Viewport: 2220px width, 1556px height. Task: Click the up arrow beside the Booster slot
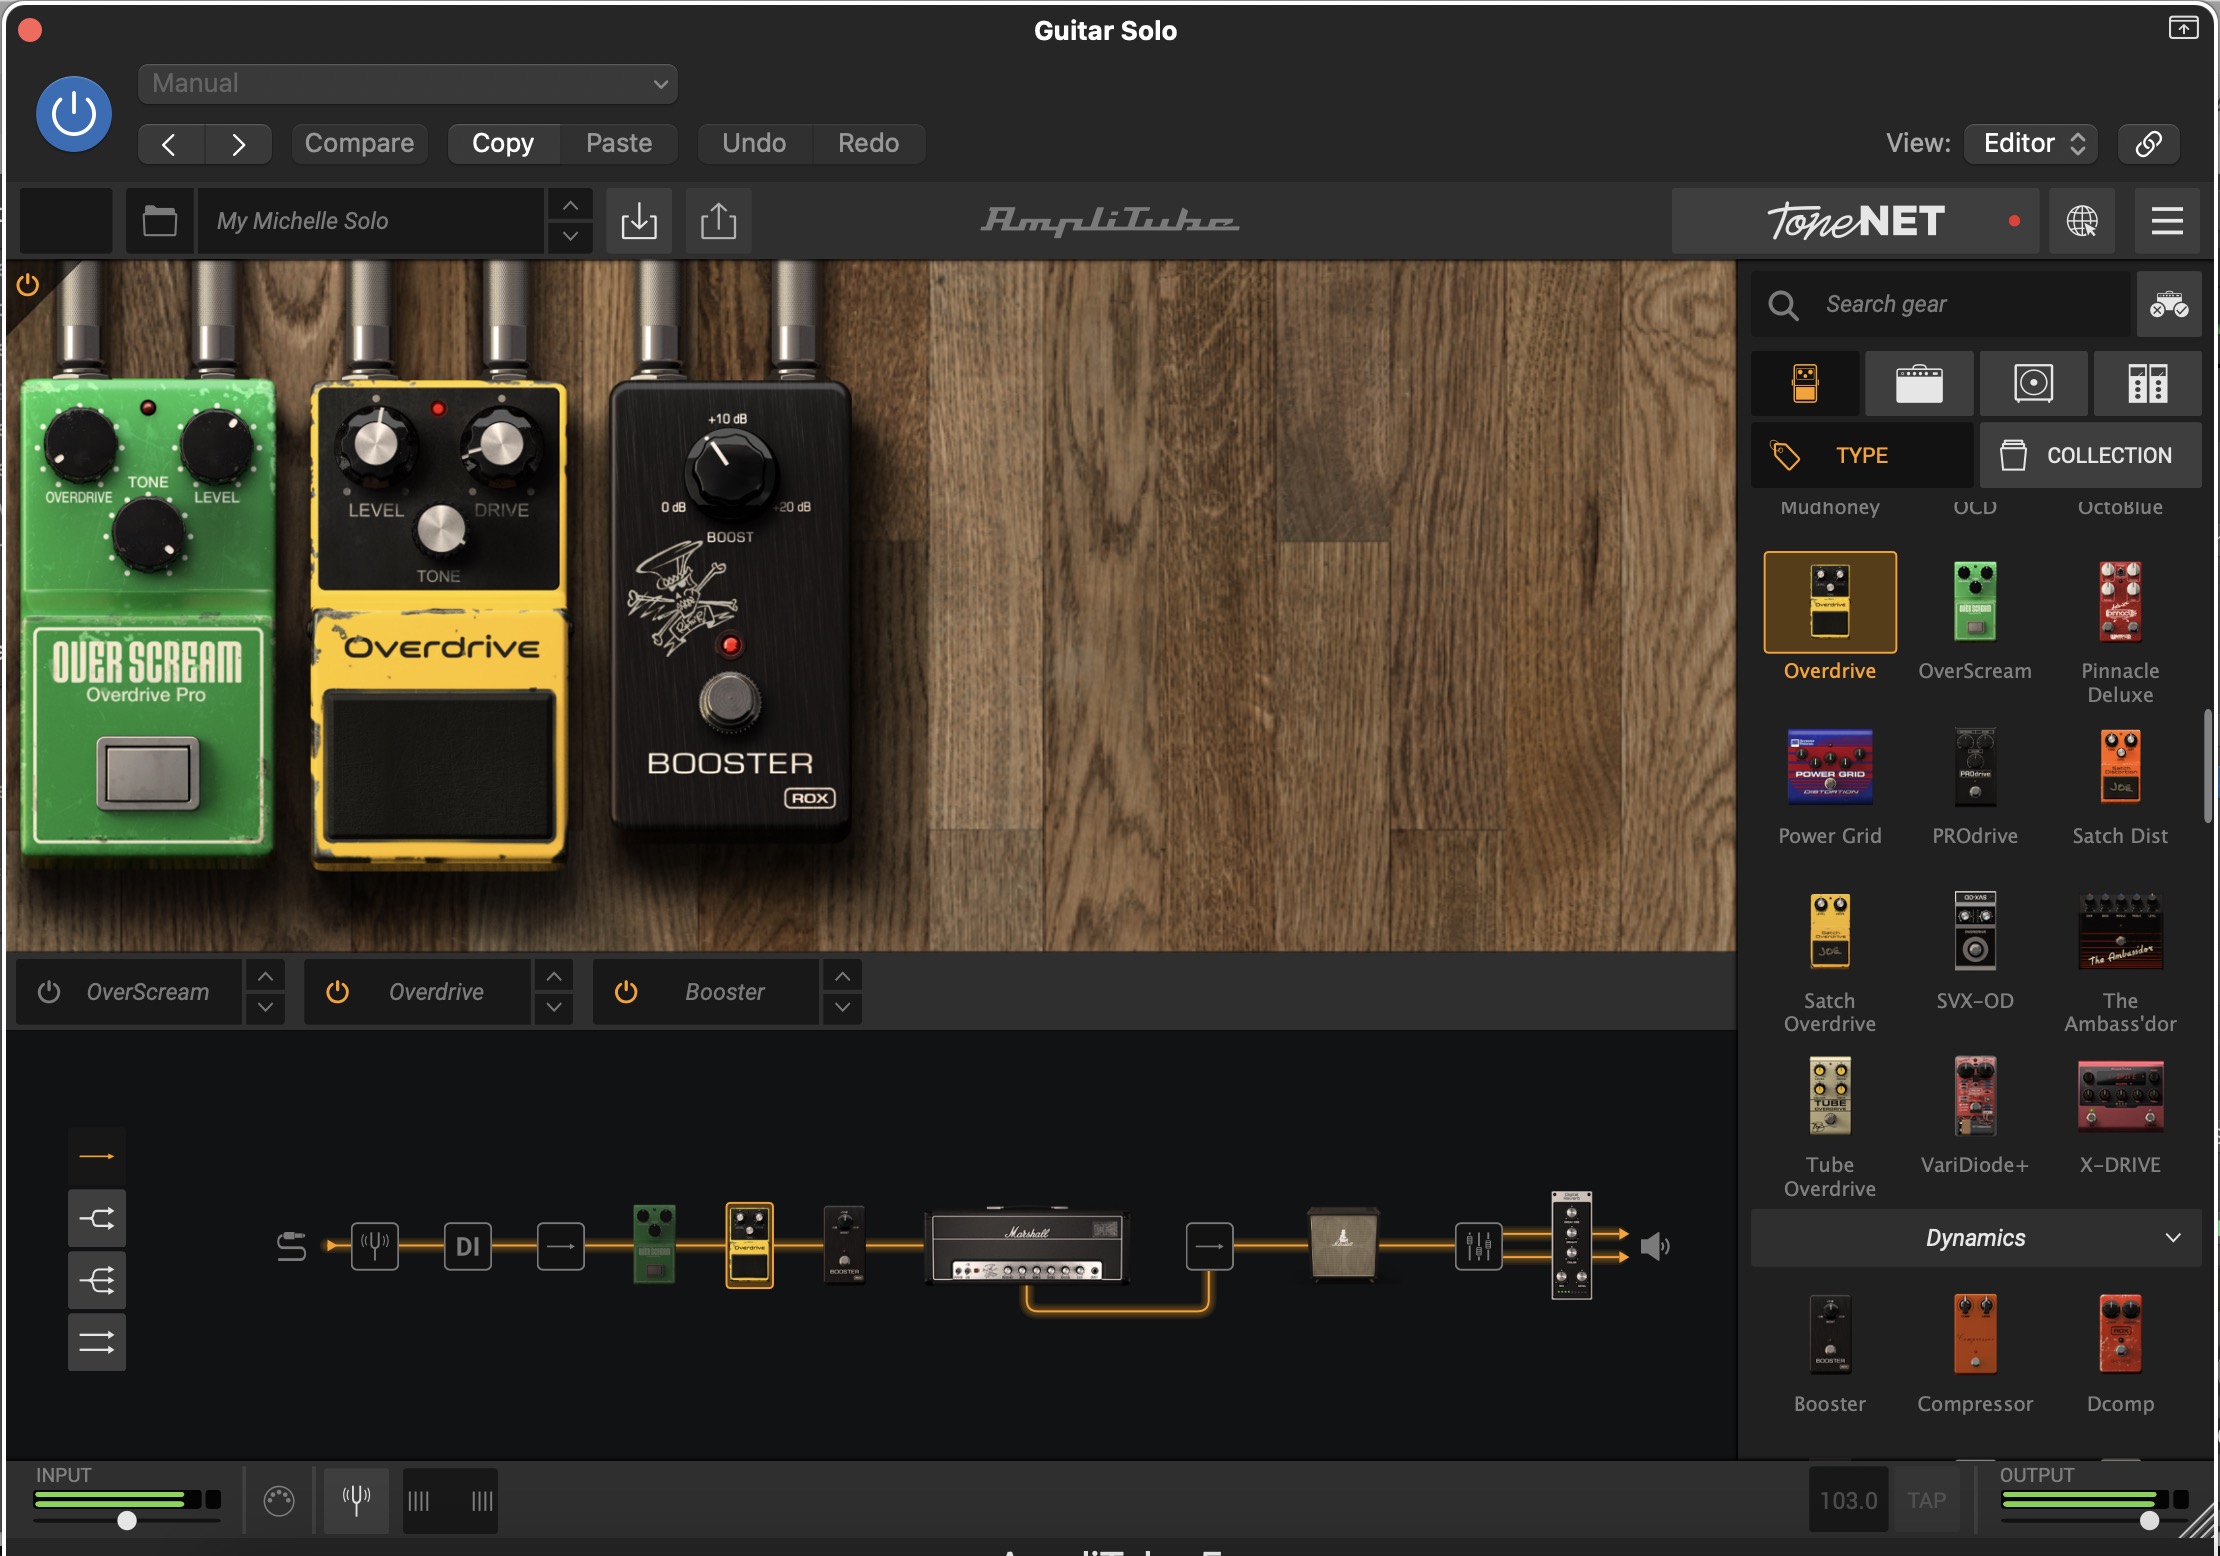(x=843, y=976)
